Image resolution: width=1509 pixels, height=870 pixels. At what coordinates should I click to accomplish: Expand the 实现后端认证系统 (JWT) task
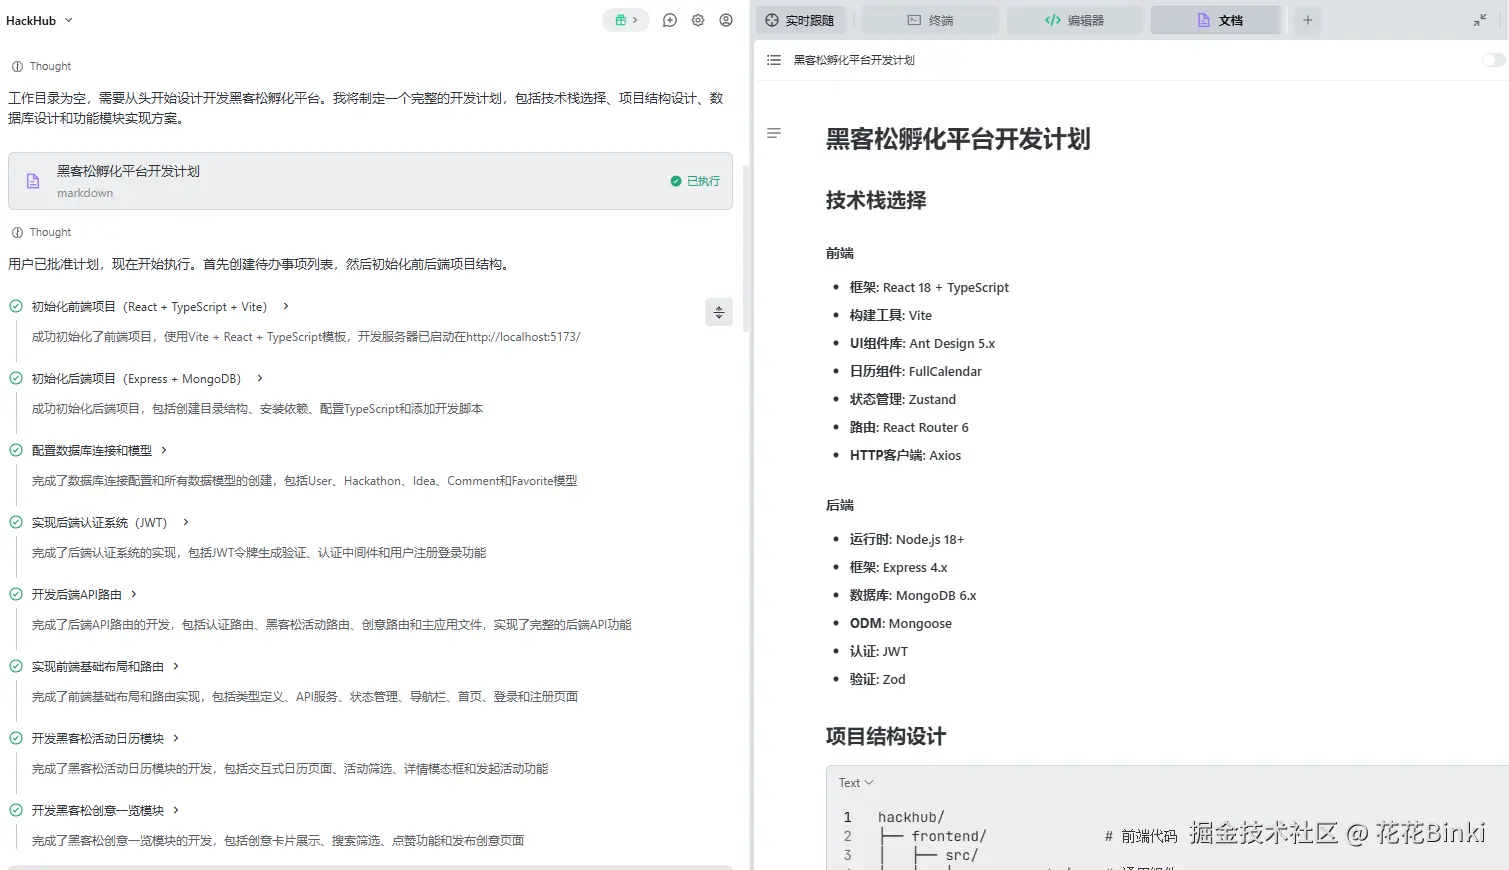pos(186,522)
